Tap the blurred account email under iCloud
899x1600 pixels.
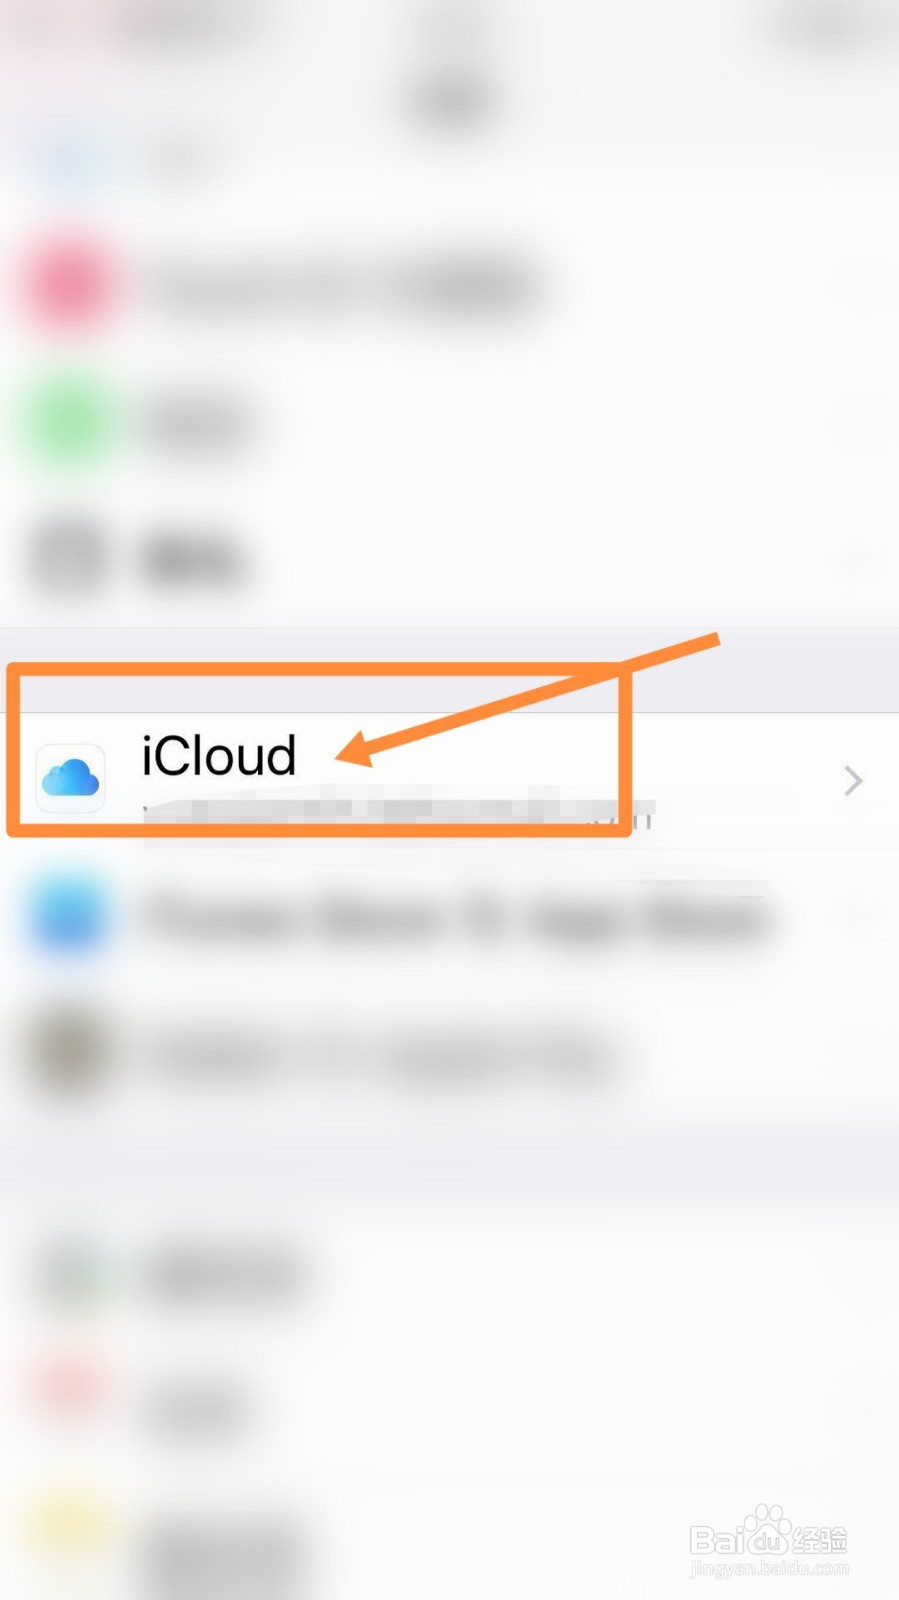(398, 812)
